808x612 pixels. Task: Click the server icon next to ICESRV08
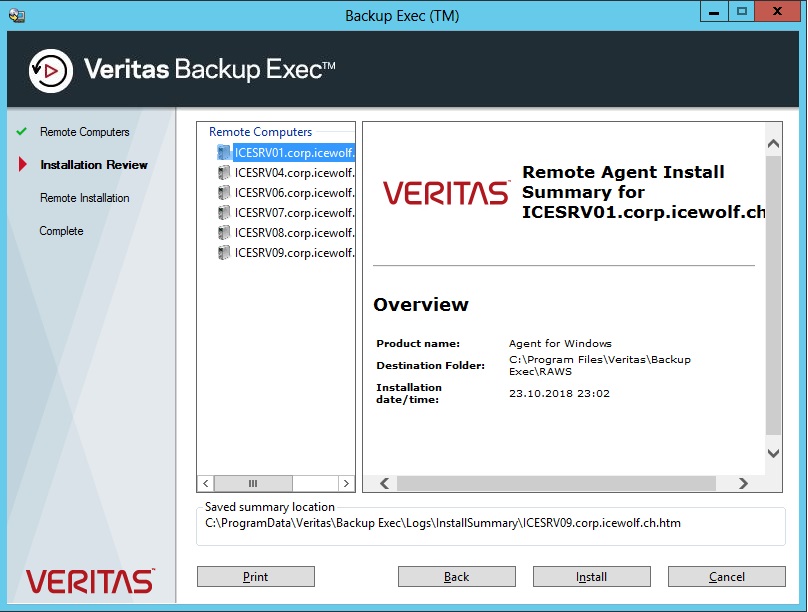click(x=224, y=232)
